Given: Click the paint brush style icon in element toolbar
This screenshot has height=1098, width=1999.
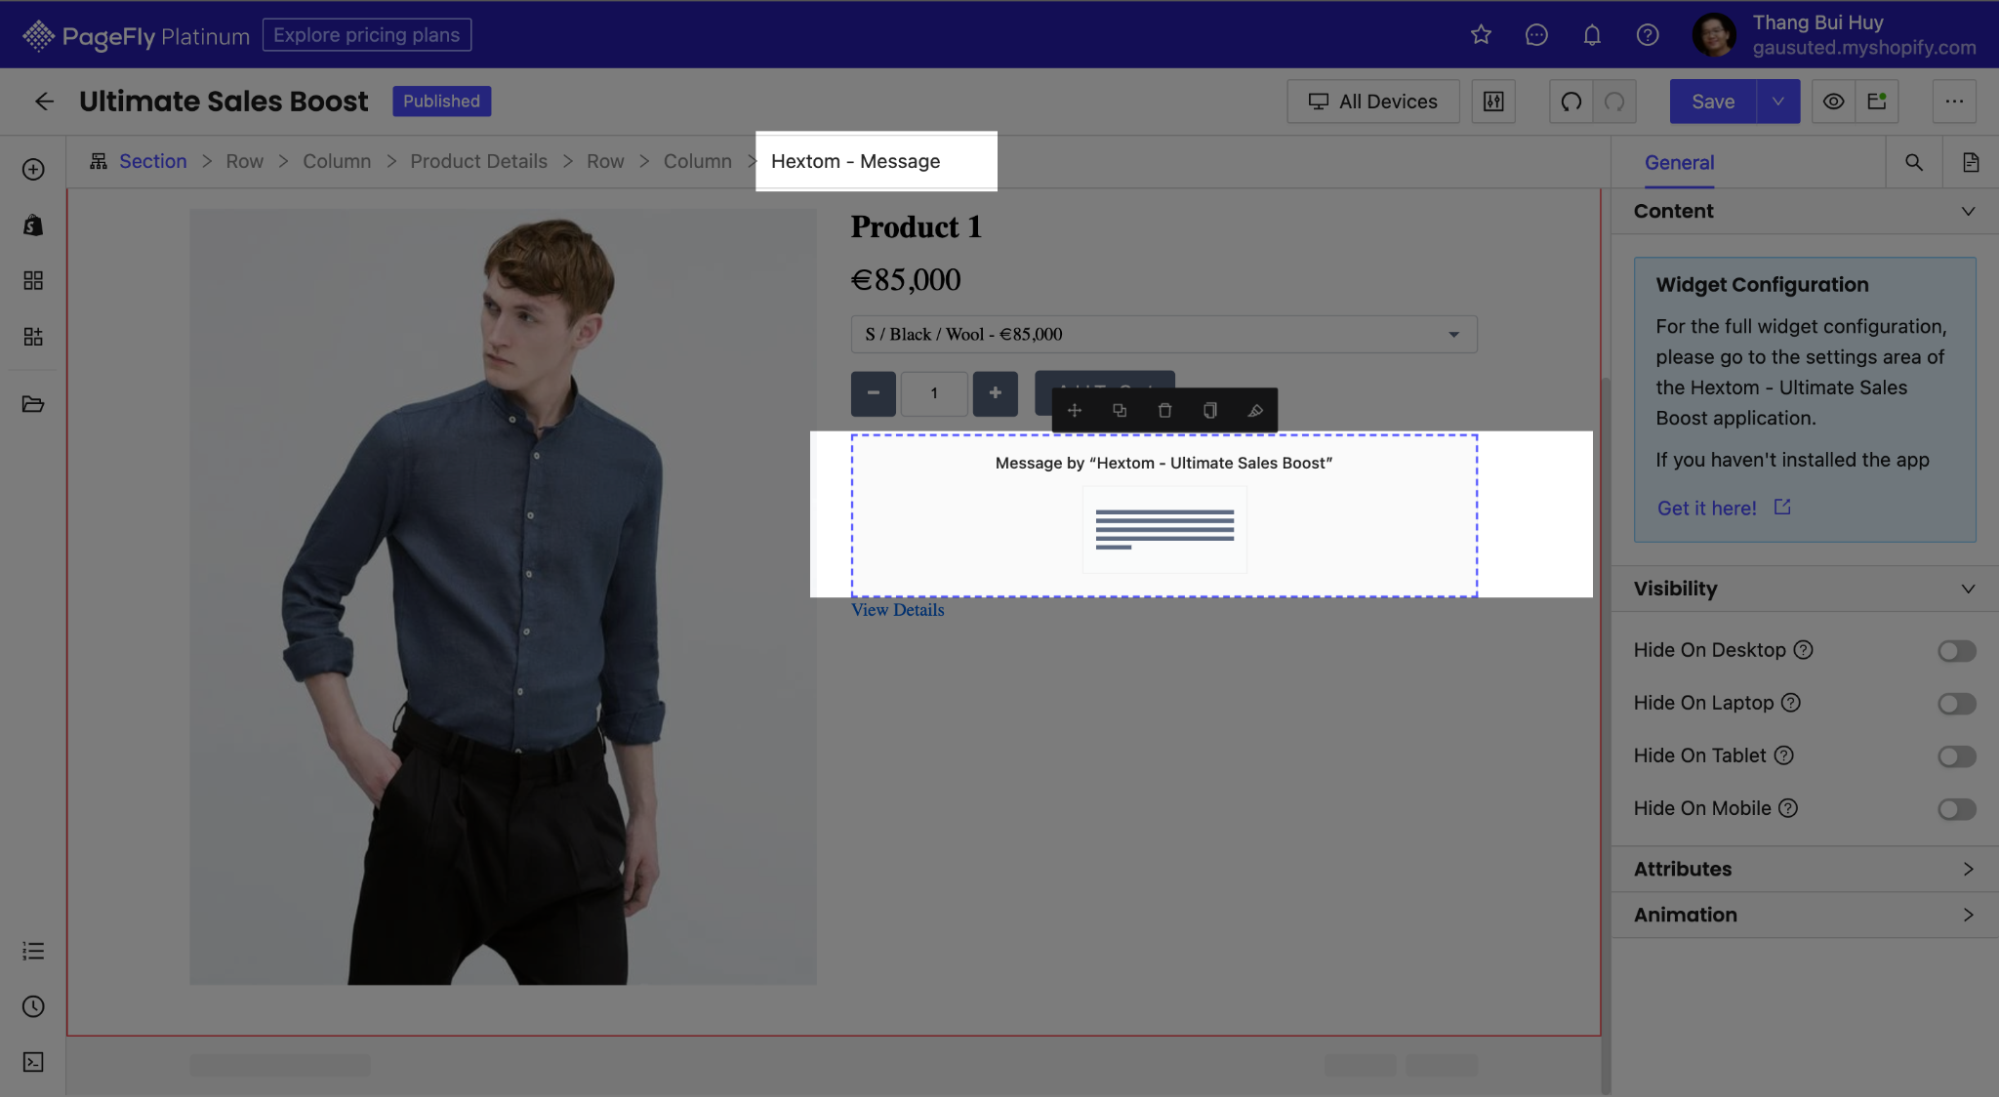Looking at the screenshot, I should (x=1255, y=410).
